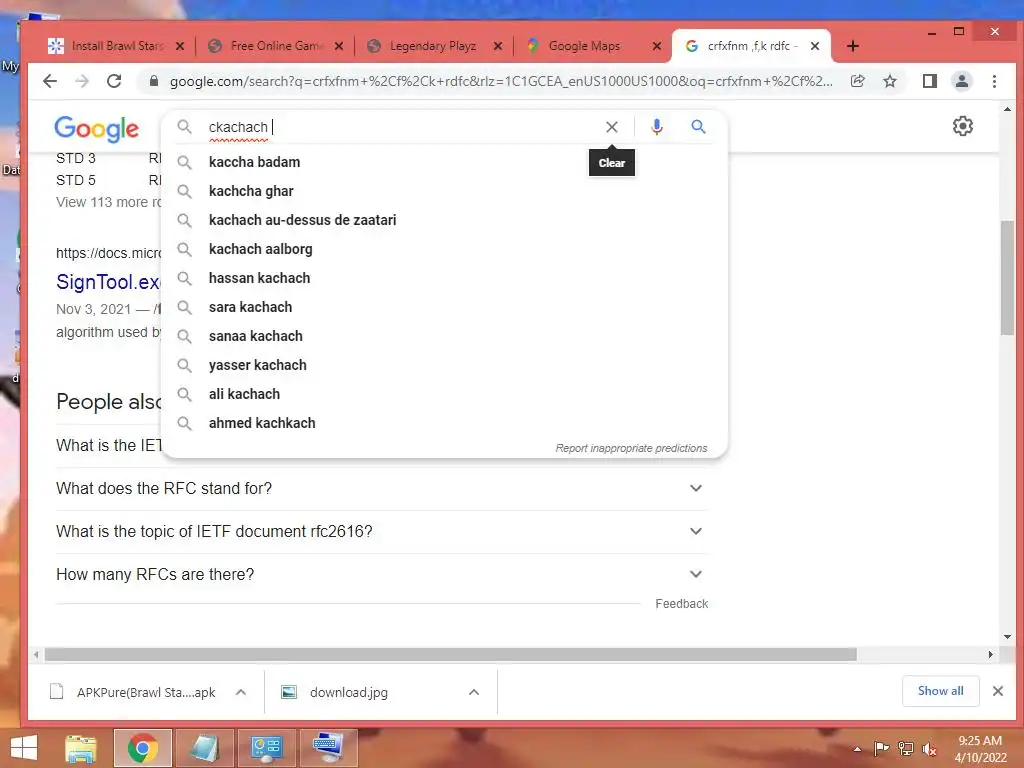Screen dimensions: 1024x768
Task: Choose suggestion 'kachach au-dessus de zaatari'
Action: 444,220
